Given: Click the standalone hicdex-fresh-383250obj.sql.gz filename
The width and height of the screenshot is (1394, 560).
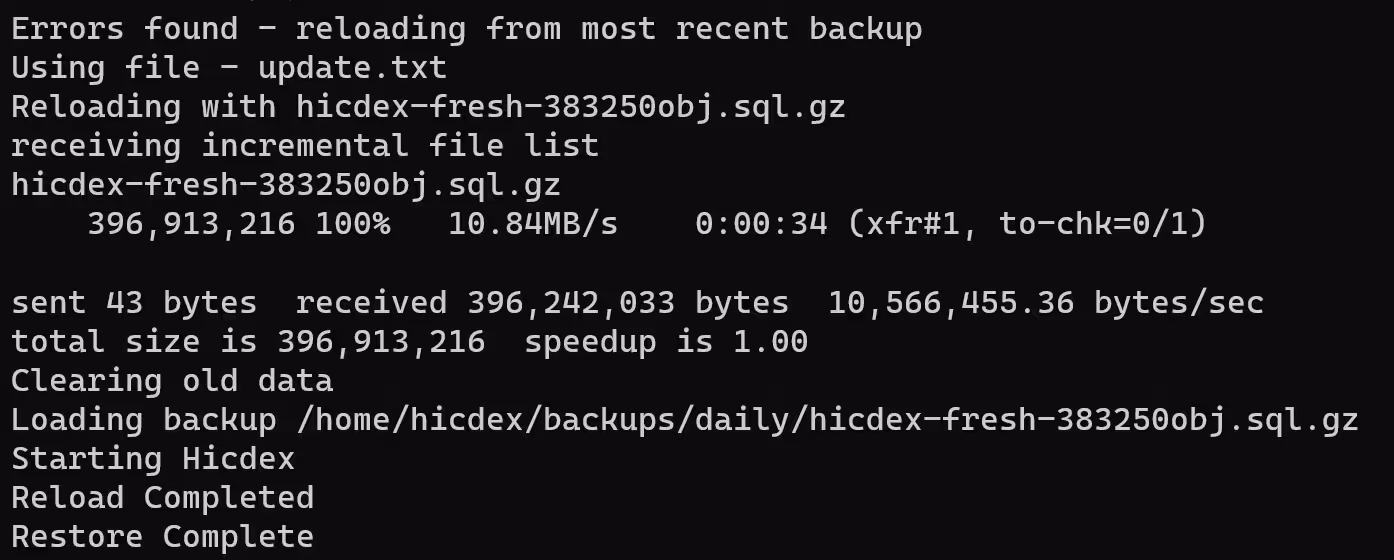Looking at the screenshot, I should (286, 185).
